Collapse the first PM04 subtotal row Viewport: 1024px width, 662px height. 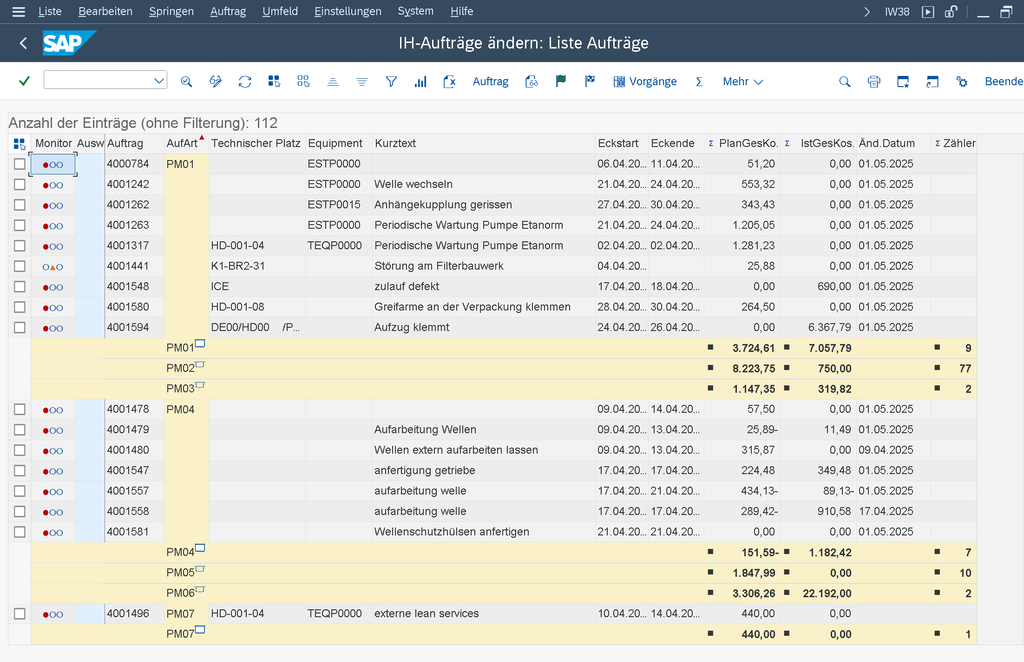[200, 548]
